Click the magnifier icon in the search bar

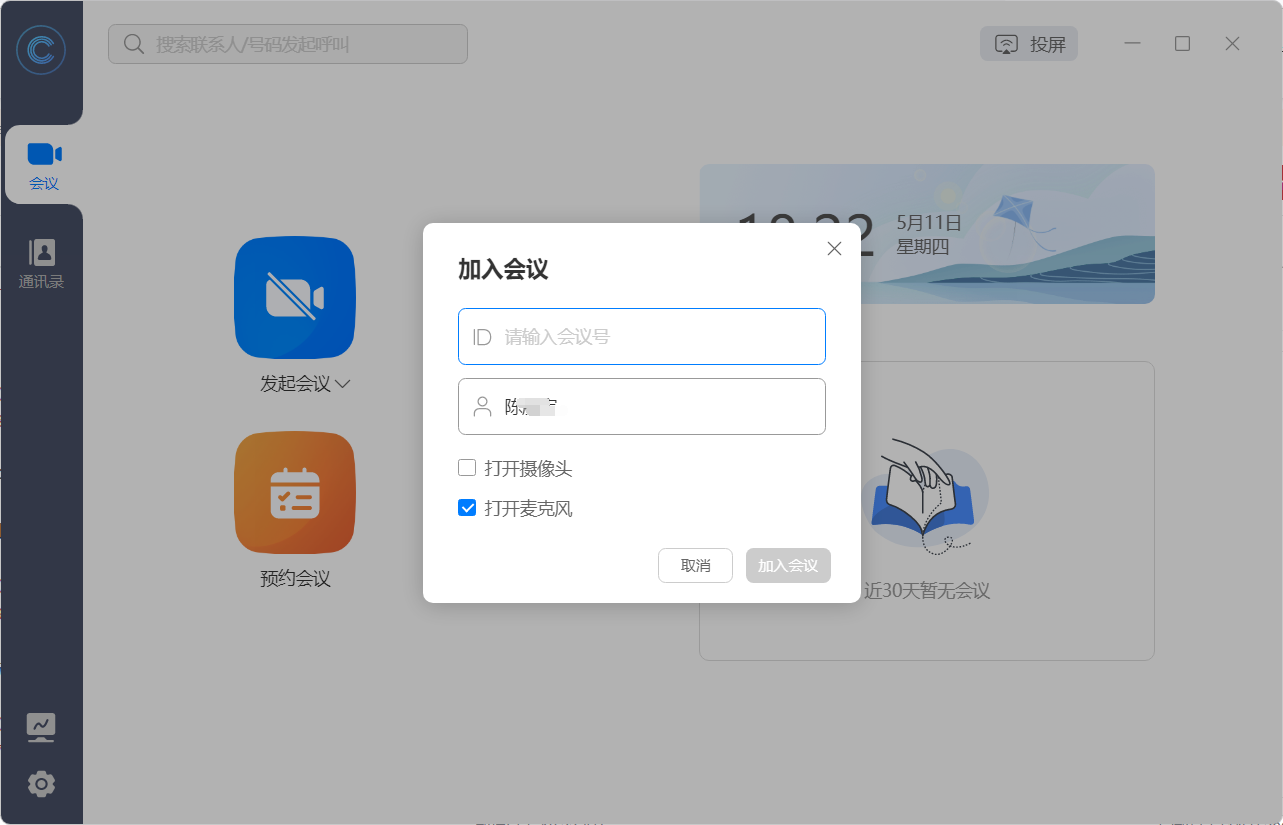pos(133,44)
